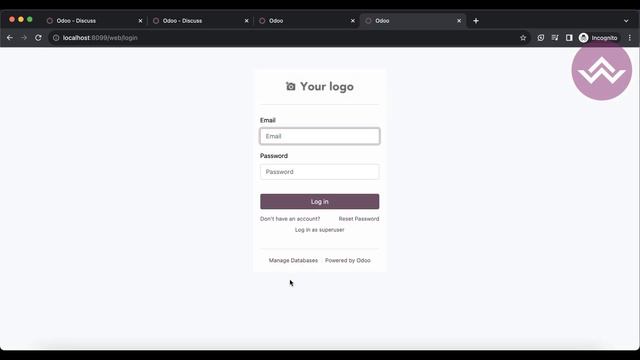This screenshot has height=360, width=640.
Task: Go back with the browser back arrow
Action: 10,38
